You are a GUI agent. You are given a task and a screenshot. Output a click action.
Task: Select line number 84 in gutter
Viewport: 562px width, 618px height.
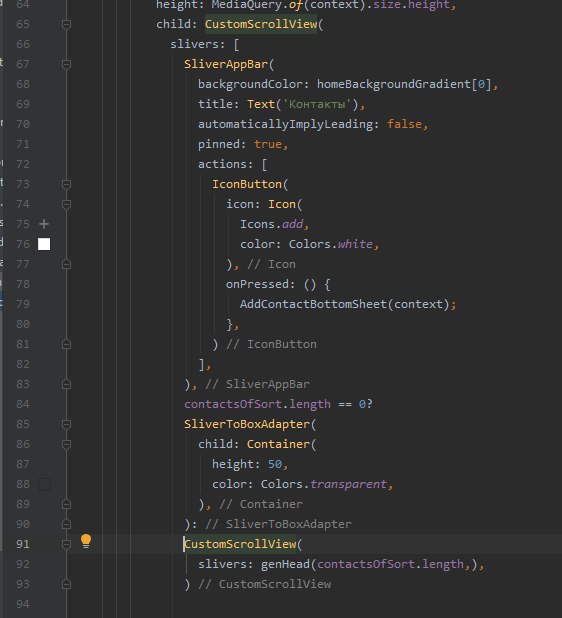pos(23,404)
